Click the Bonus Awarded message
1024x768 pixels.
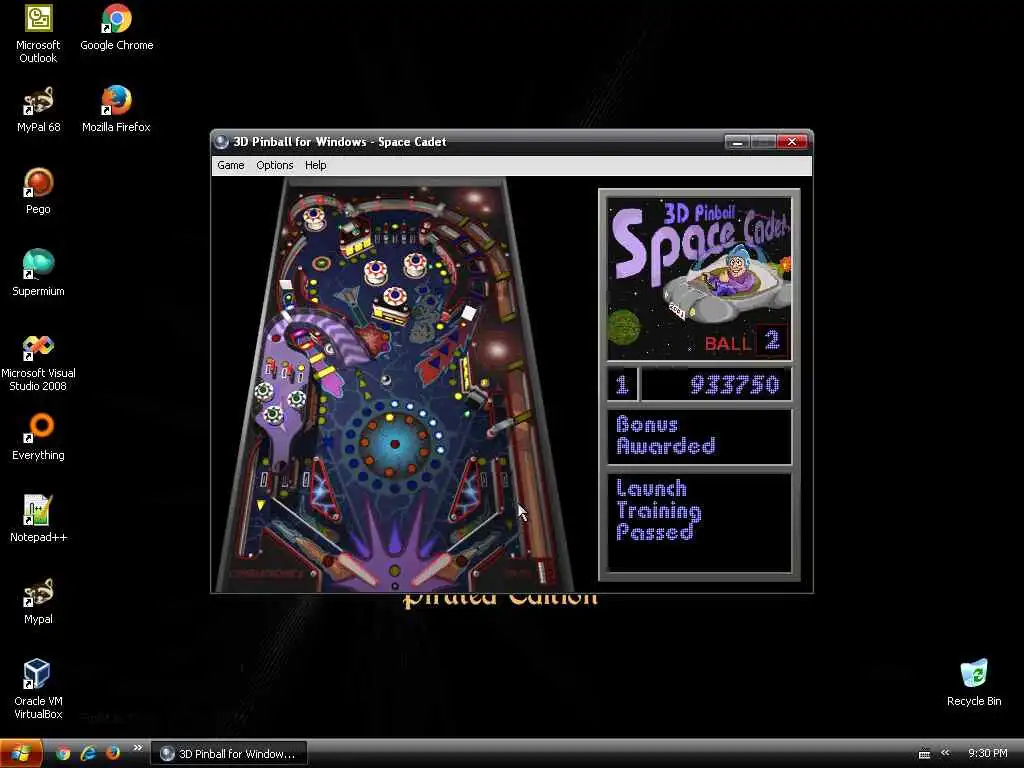coord(665,435)
